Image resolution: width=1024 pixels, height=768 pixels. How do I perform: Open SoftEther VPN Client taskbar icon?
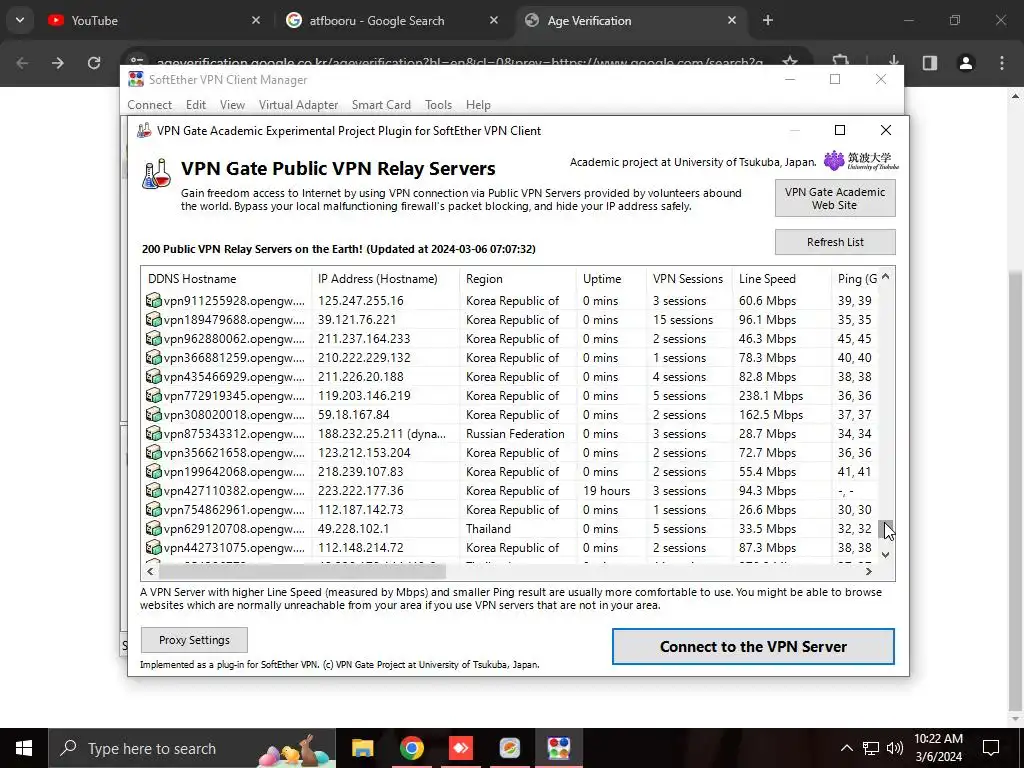pos(559,748)
